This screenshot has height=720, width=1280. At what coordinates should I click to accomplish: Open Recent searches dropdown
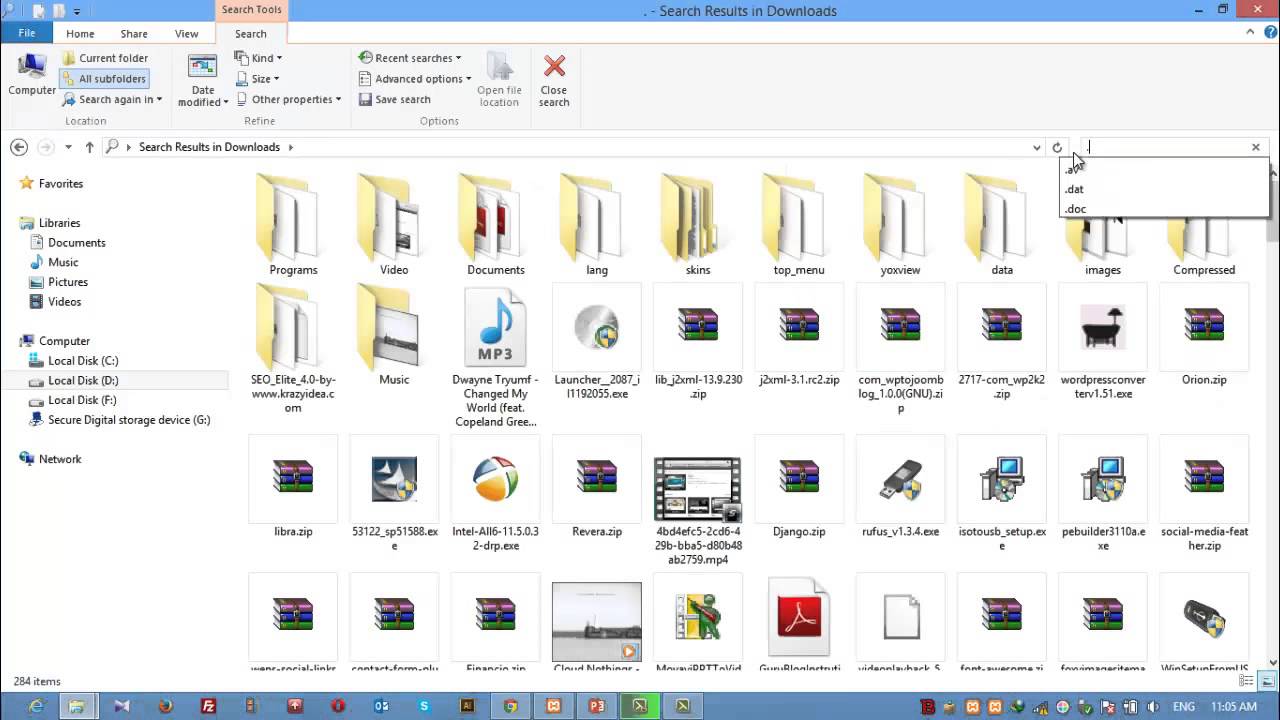(x=410, y=58)
